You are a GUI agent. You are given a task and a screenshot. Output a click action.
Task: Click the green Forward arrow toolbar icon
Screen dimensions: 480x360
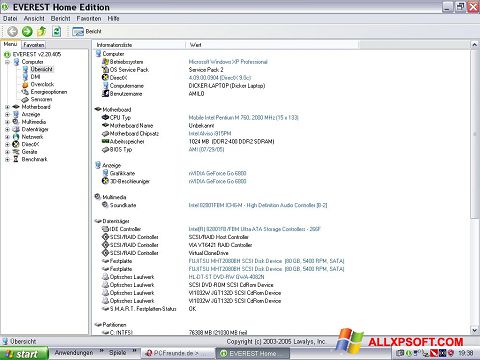27,31
